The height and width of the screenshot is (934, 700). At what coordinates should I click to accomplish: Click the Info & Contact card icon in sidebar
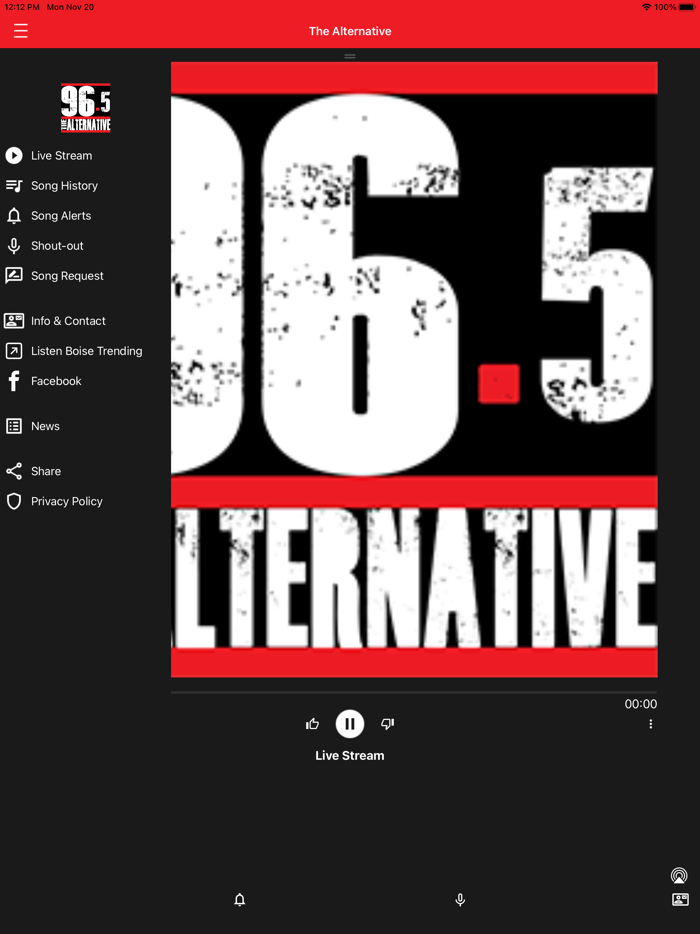(x=14, y=320)
